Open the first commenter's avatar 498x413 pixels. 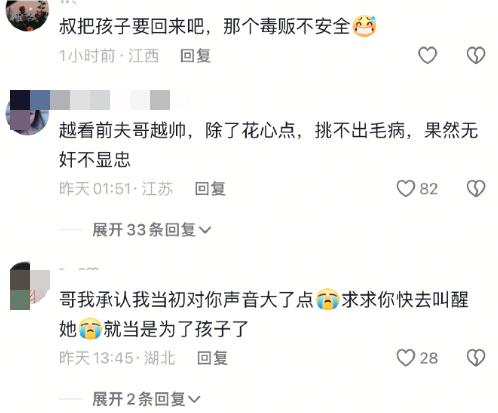click(27, 15)
